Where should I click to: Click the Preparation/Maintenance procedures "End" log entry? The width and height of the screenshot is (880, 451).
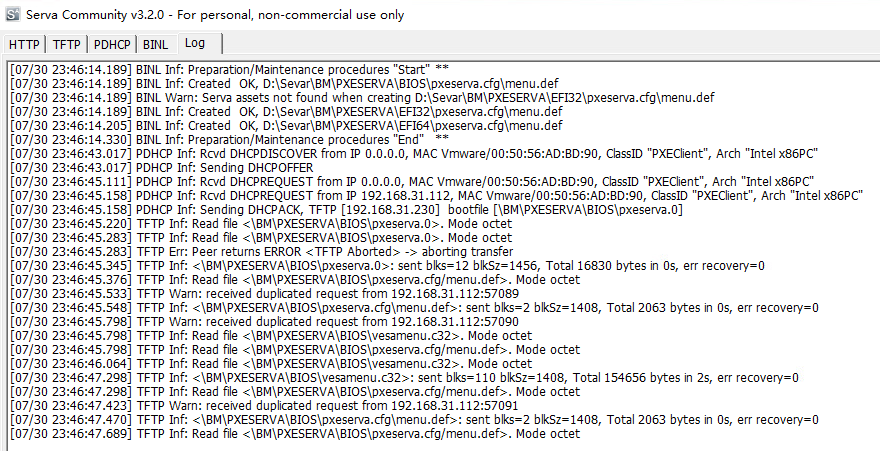(229, 140)
